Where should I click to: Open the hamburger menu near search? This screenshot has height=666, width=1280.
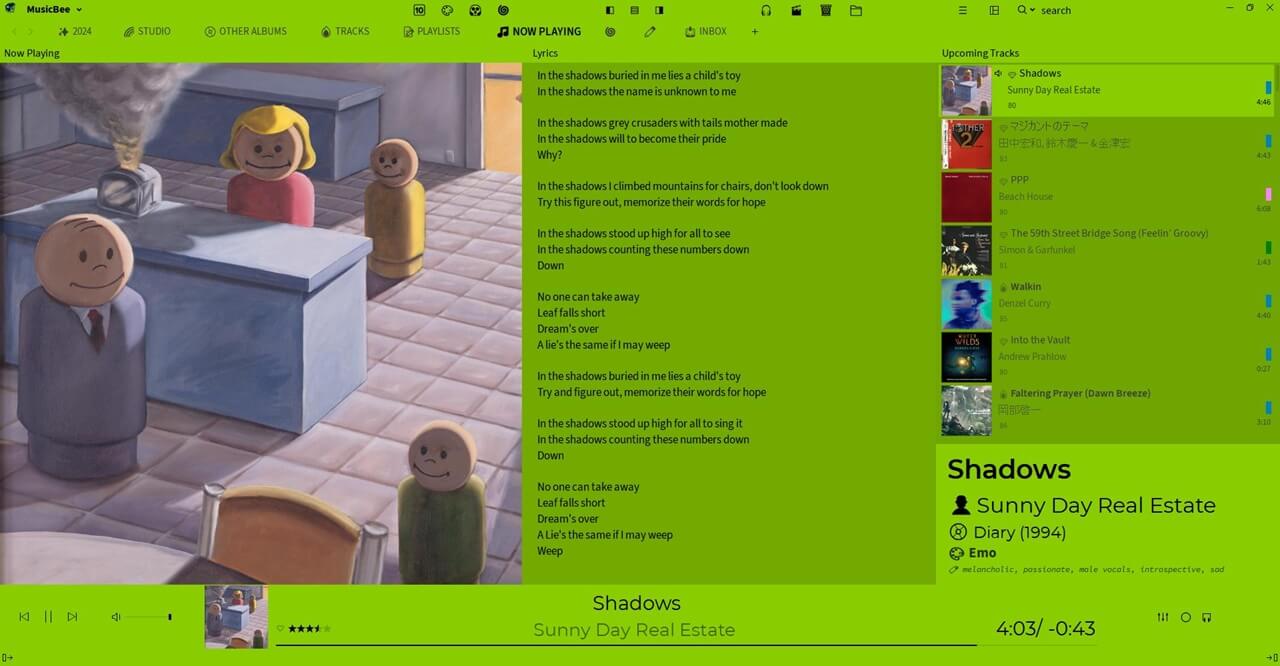[962, 10]
